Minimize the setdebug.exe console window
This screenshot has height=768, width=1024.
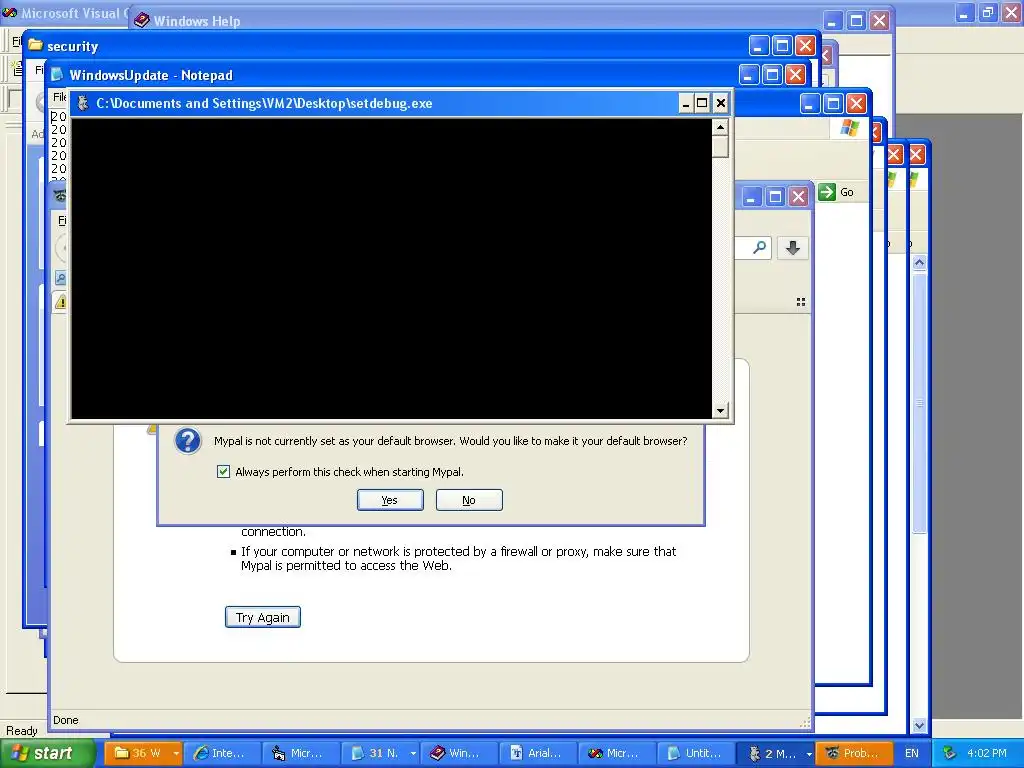tap(686, 103)
